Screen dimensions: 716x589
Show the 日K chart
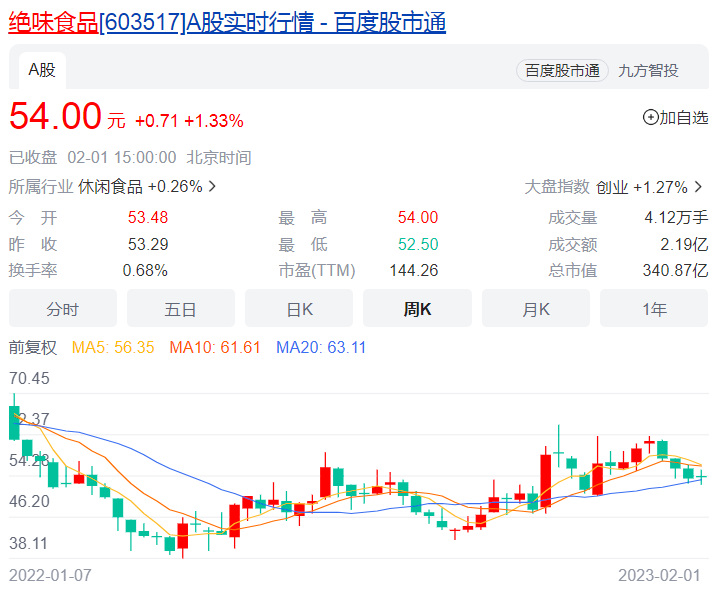pyautogui.click(x=299, y=309)
